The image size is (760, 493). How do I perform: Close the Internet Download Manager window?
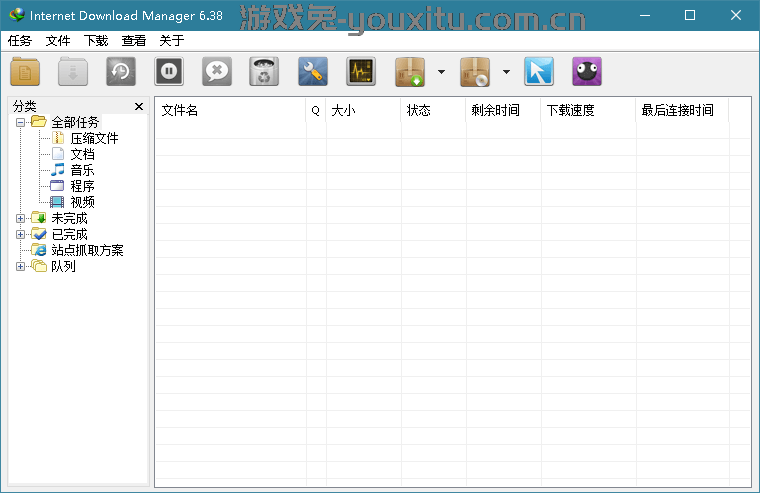coord(736,15)
